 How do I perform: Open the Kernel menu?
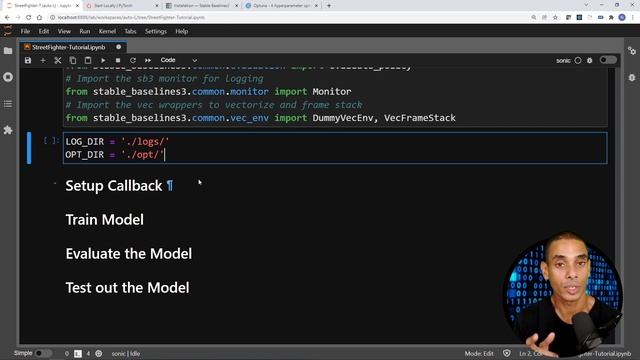tap(107, 31)
